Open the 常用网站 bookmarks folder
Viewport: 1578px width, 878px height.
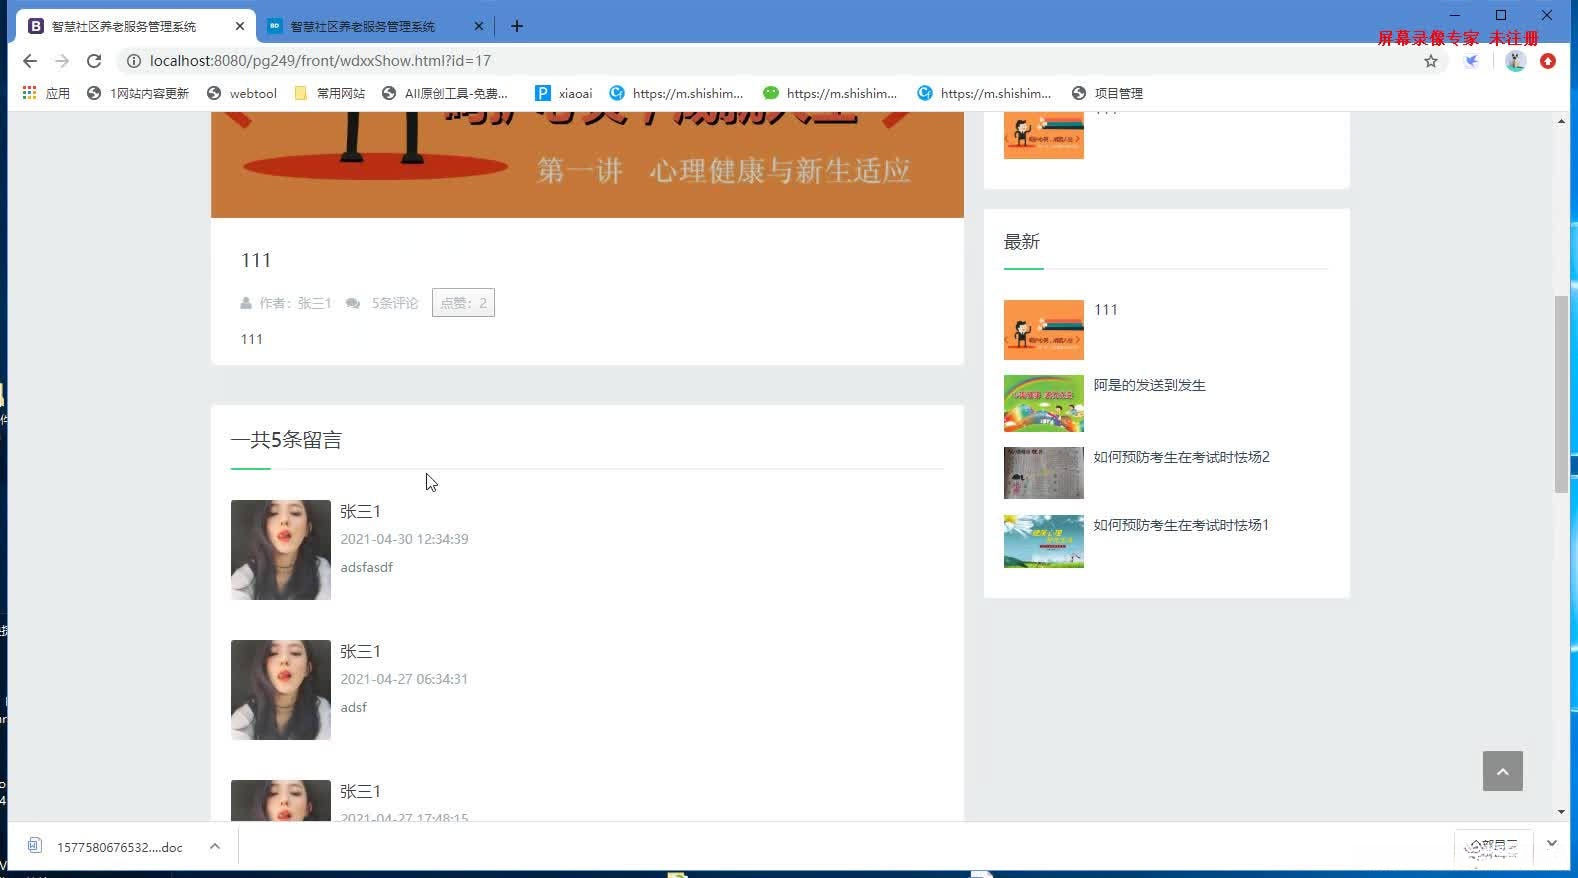[x=329, y=93]
